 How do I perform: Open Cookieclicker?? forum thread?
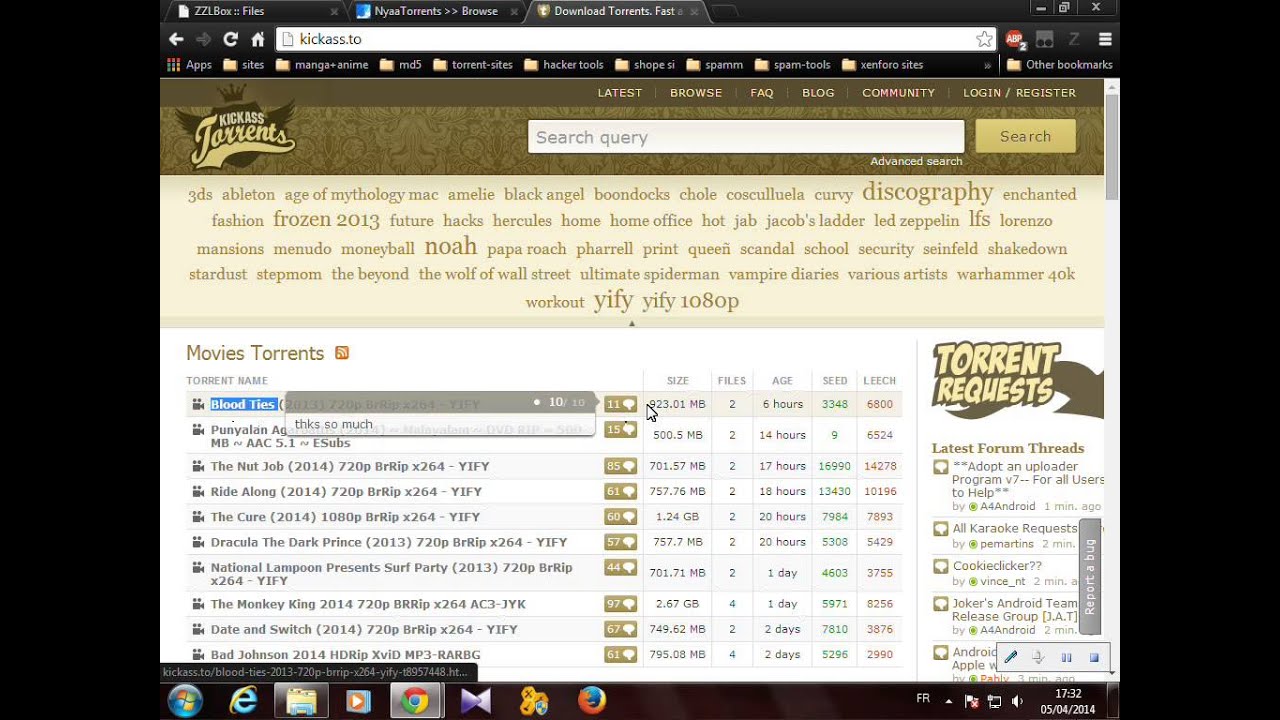pos(997,566)
